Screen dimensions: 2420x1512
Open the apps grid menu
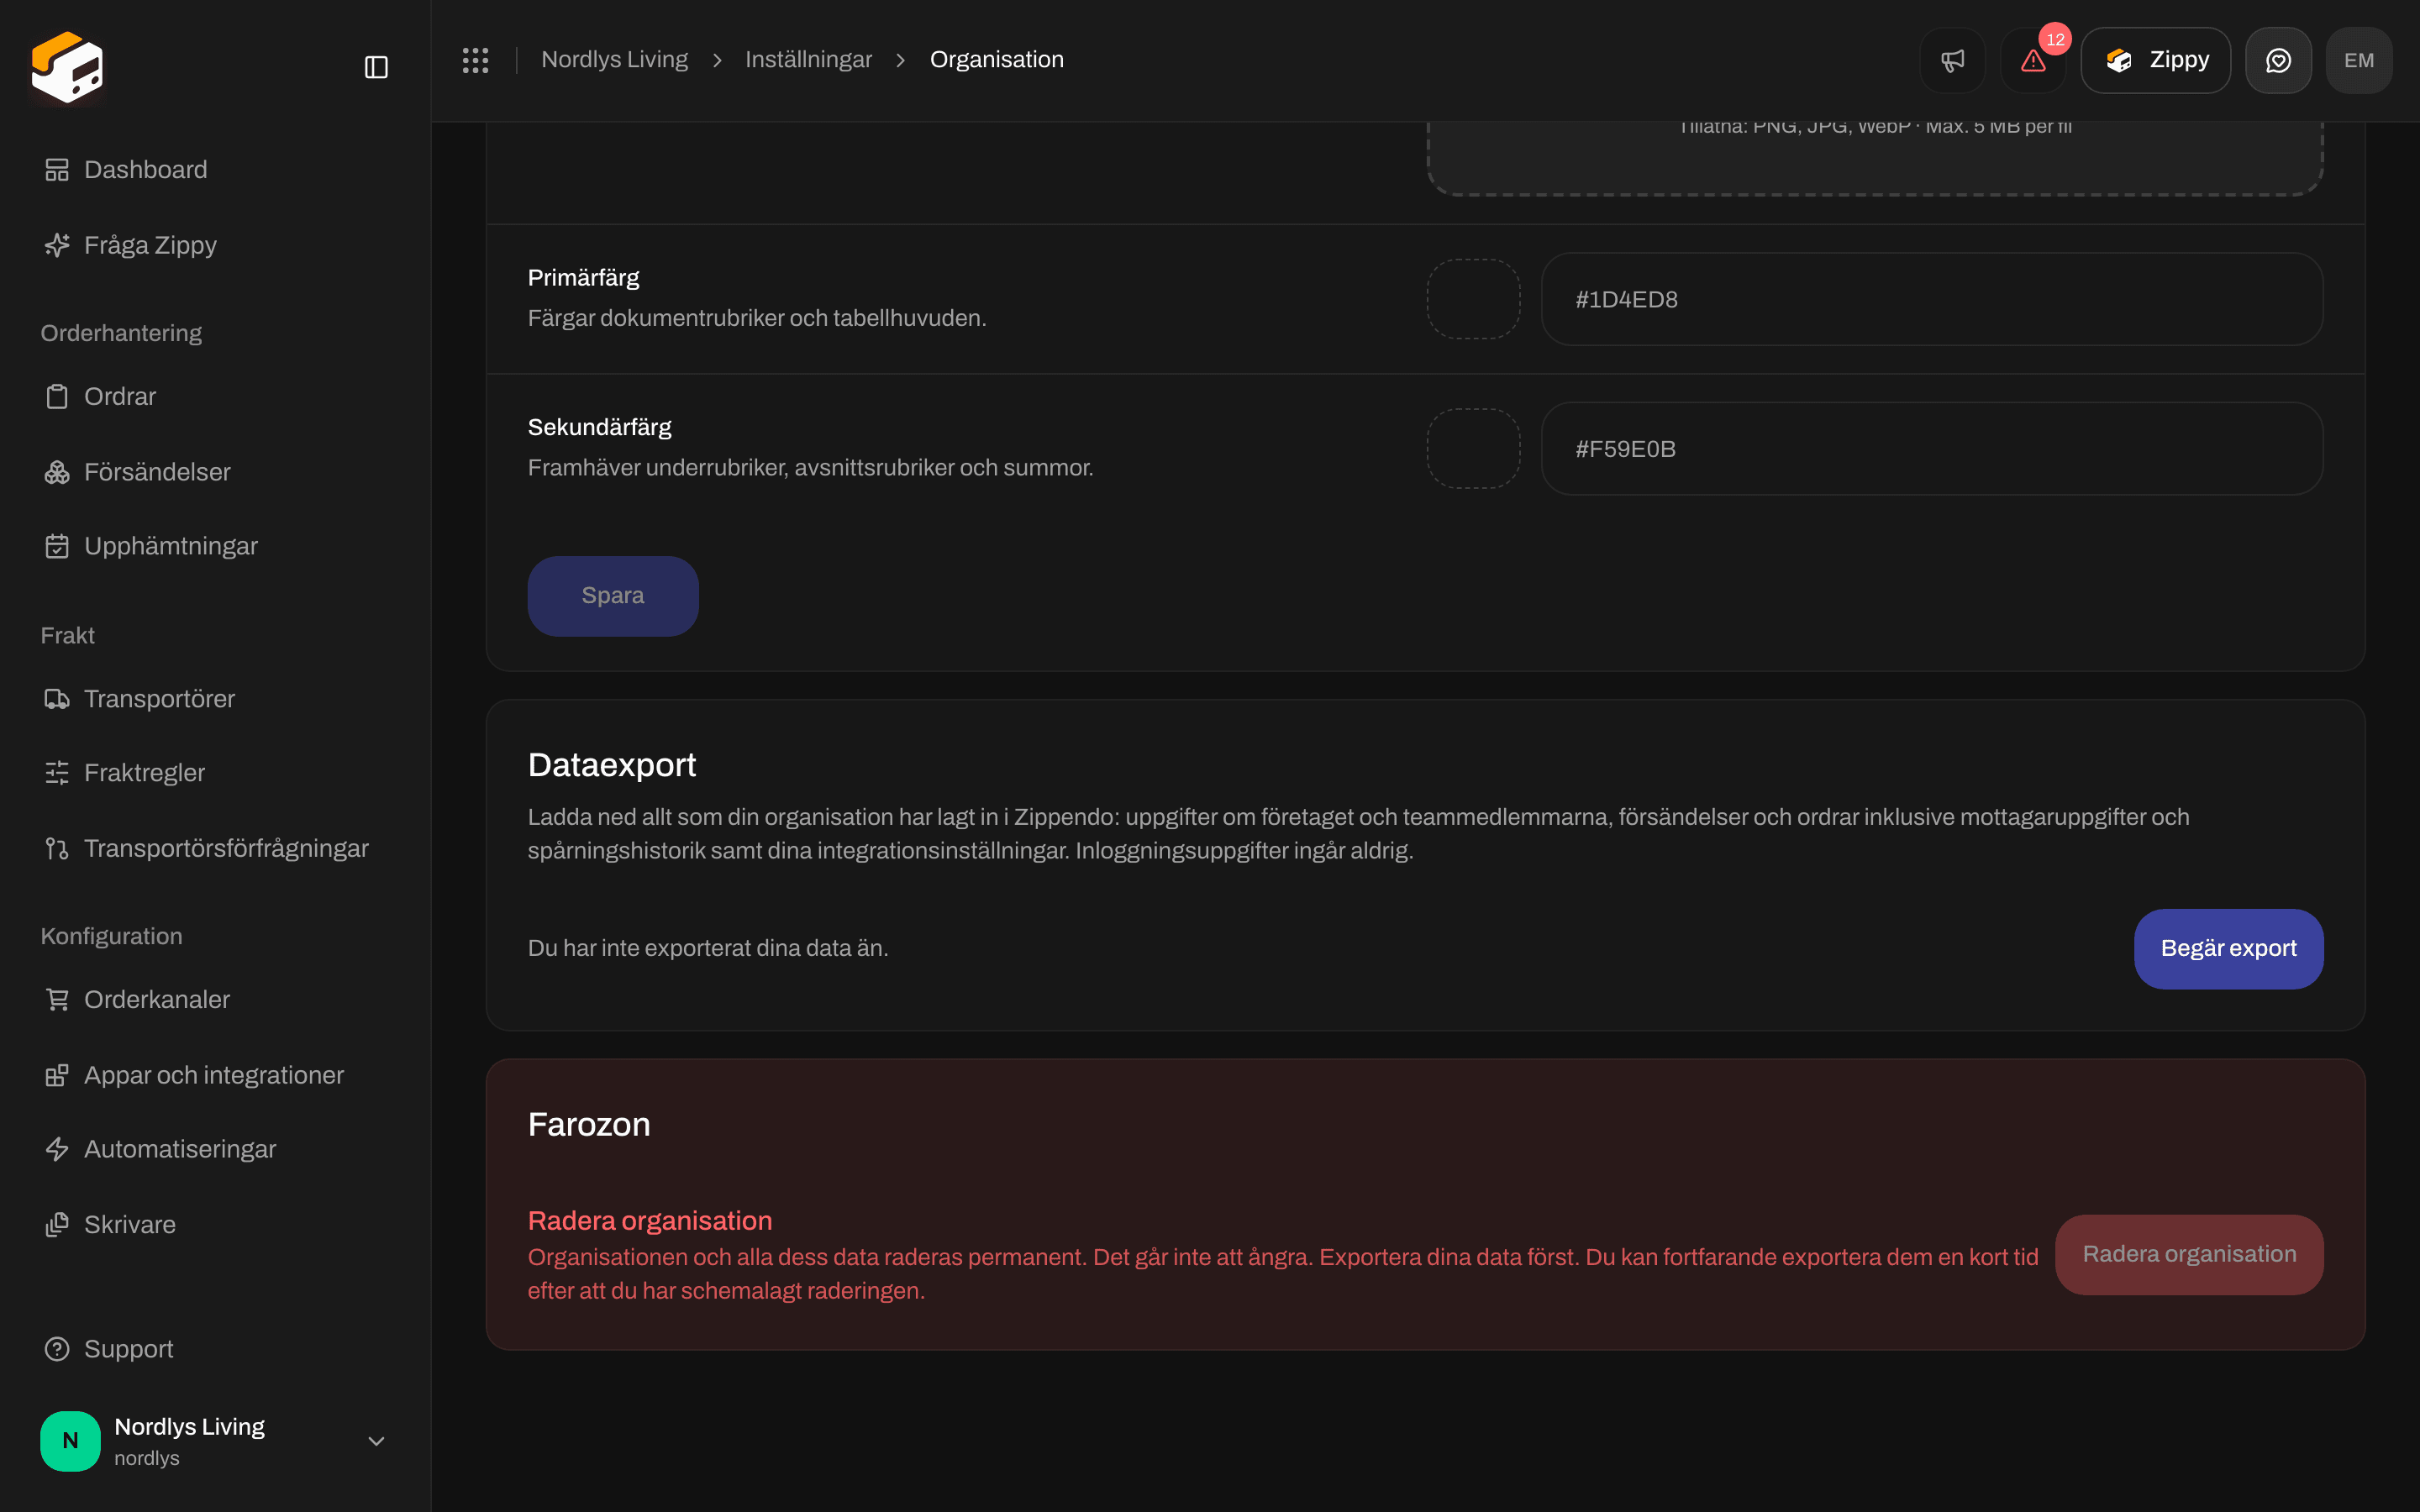[475, 60]
